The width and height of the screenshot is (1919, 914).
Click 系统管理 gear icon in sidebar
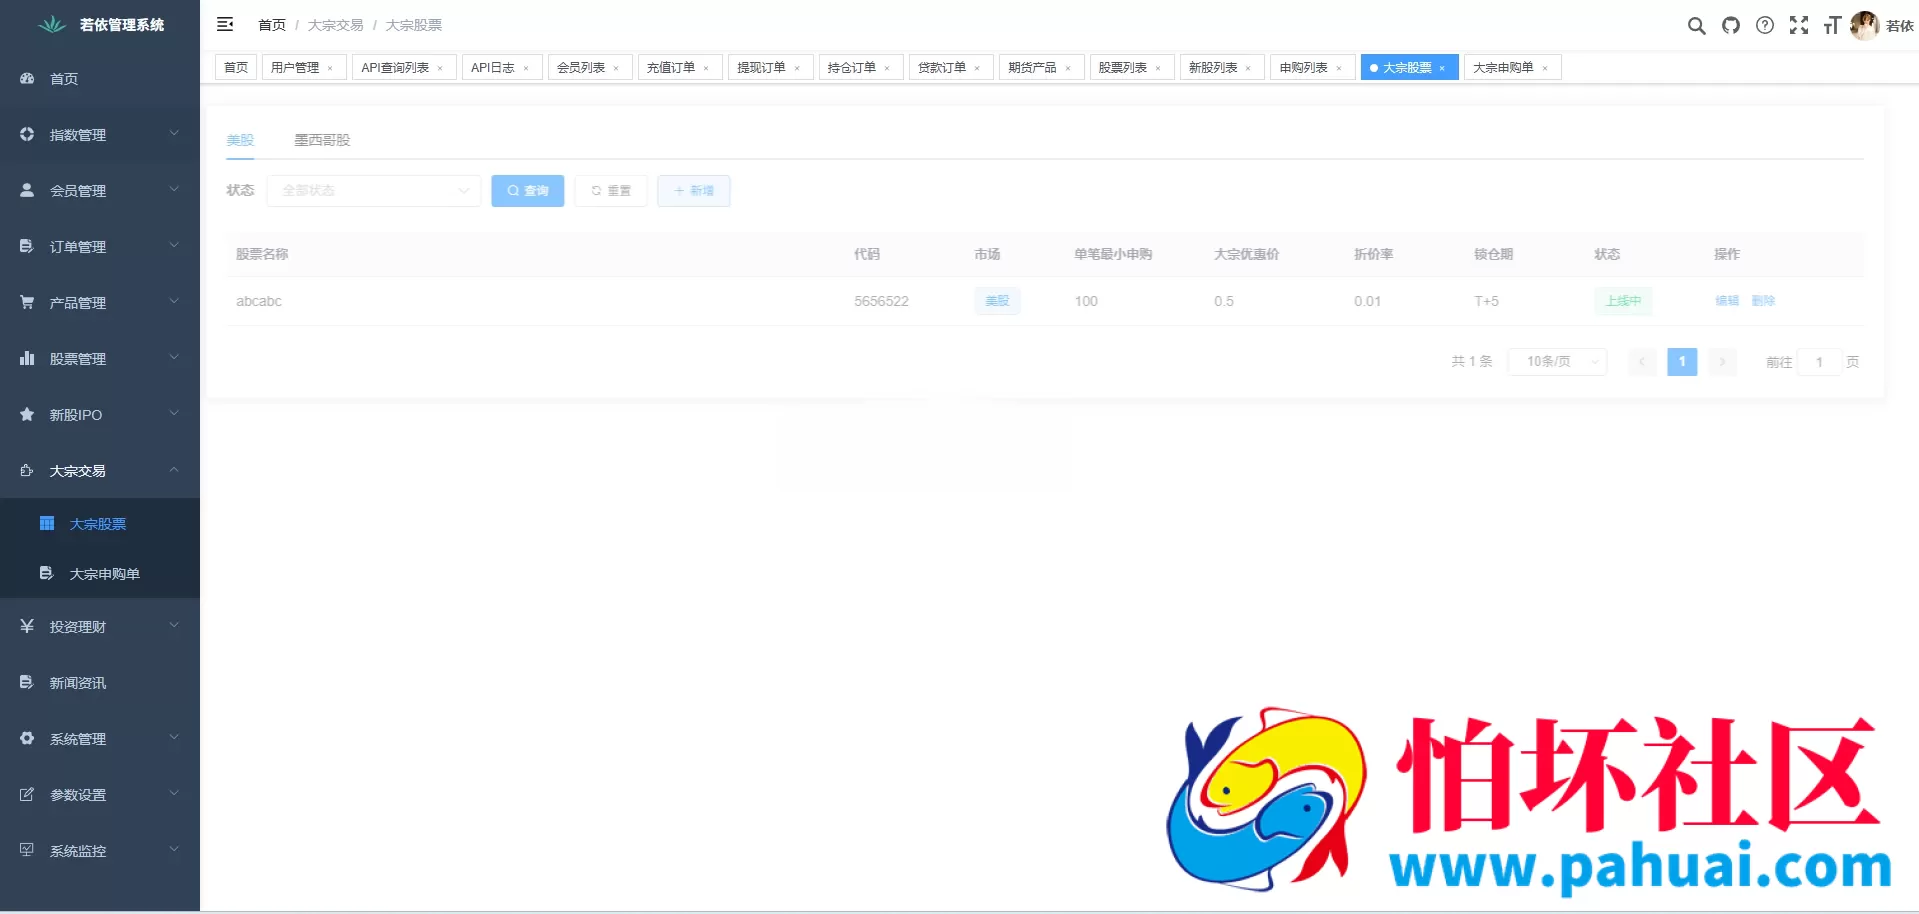27,738
